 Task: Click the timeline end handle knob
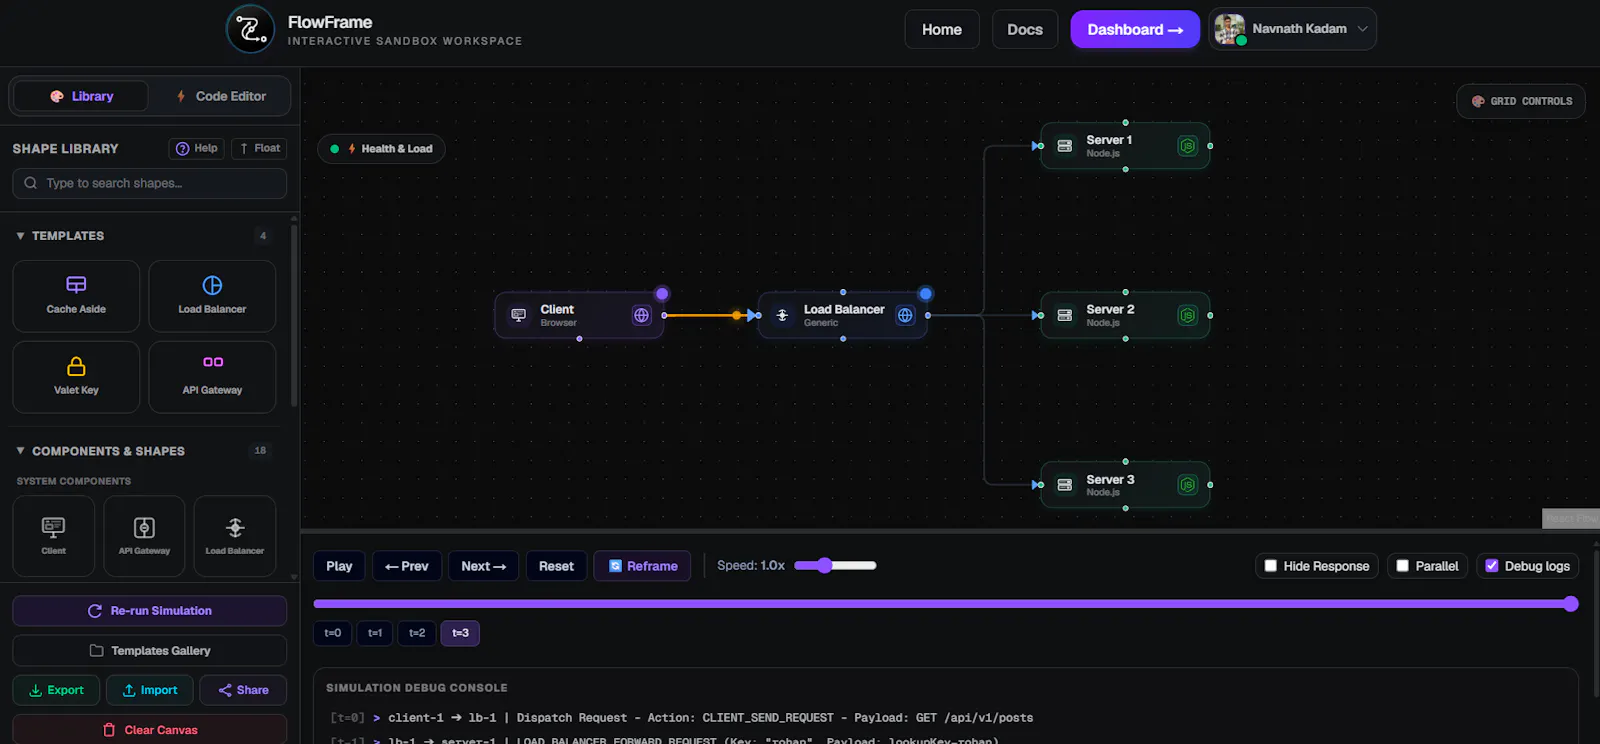[x=1571, y=604]
